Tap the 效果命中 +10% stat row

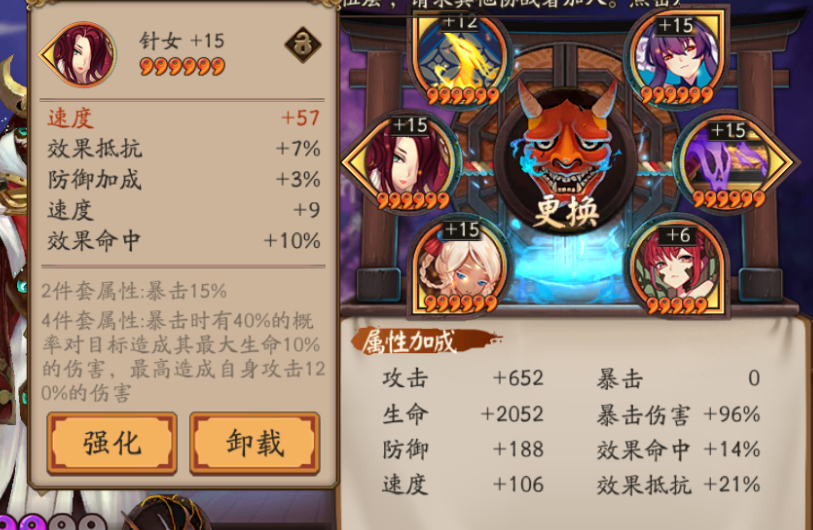(x=183, y=241)
